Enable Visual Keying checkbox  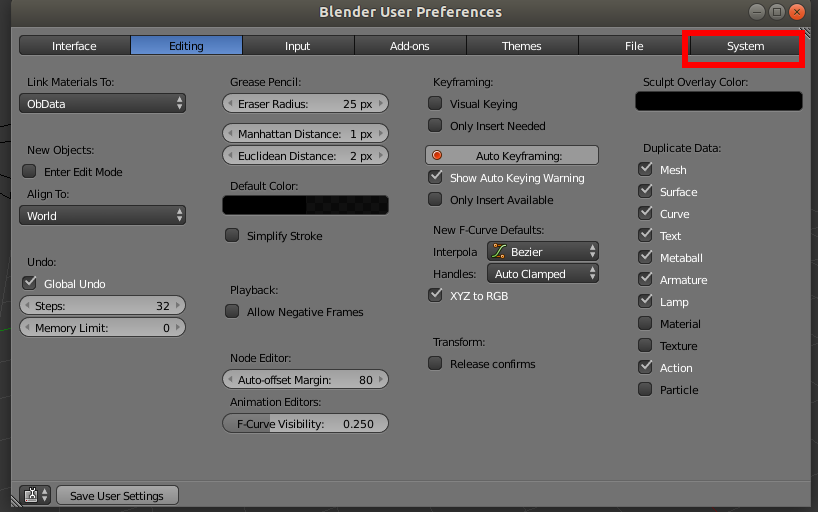[435, 103]
